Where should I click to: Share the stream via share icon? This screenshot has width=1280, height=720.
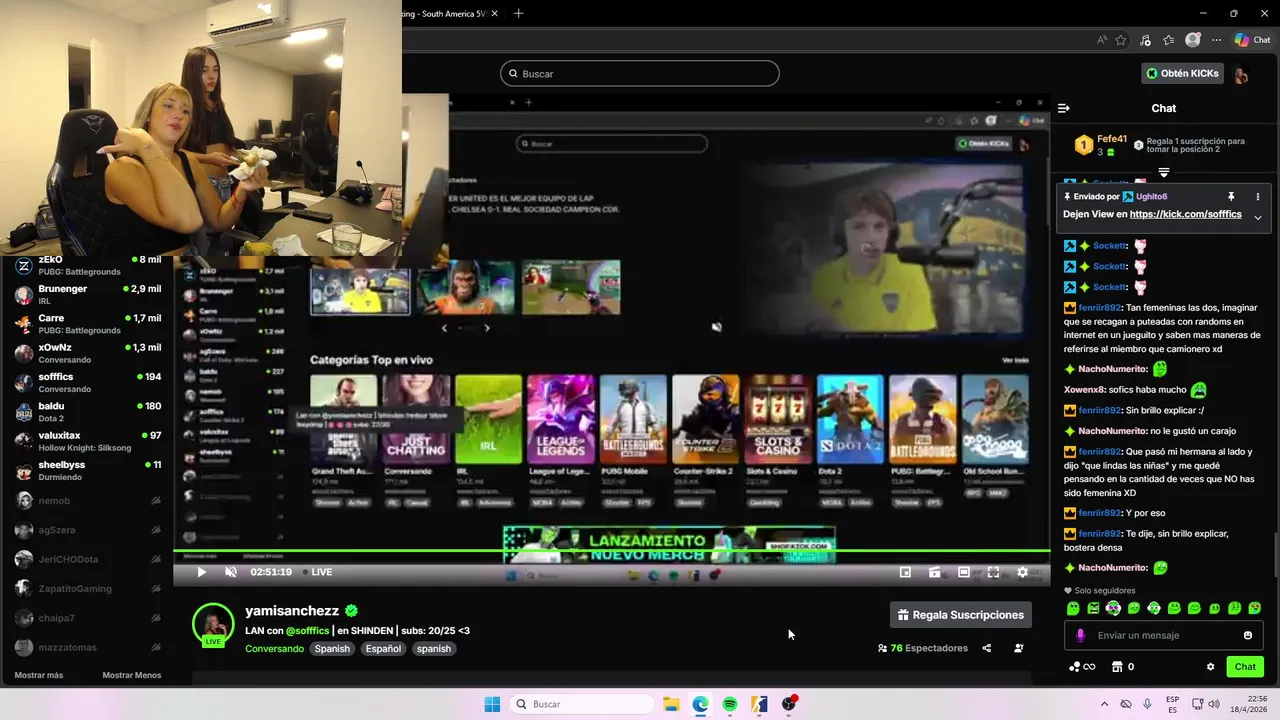986,648
